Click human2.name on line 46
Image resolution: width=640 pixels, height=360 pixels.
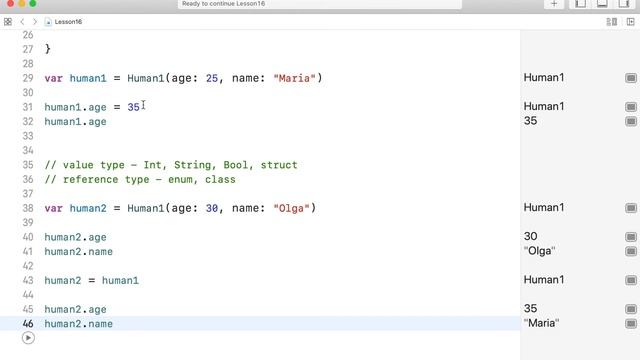[78, 324]
